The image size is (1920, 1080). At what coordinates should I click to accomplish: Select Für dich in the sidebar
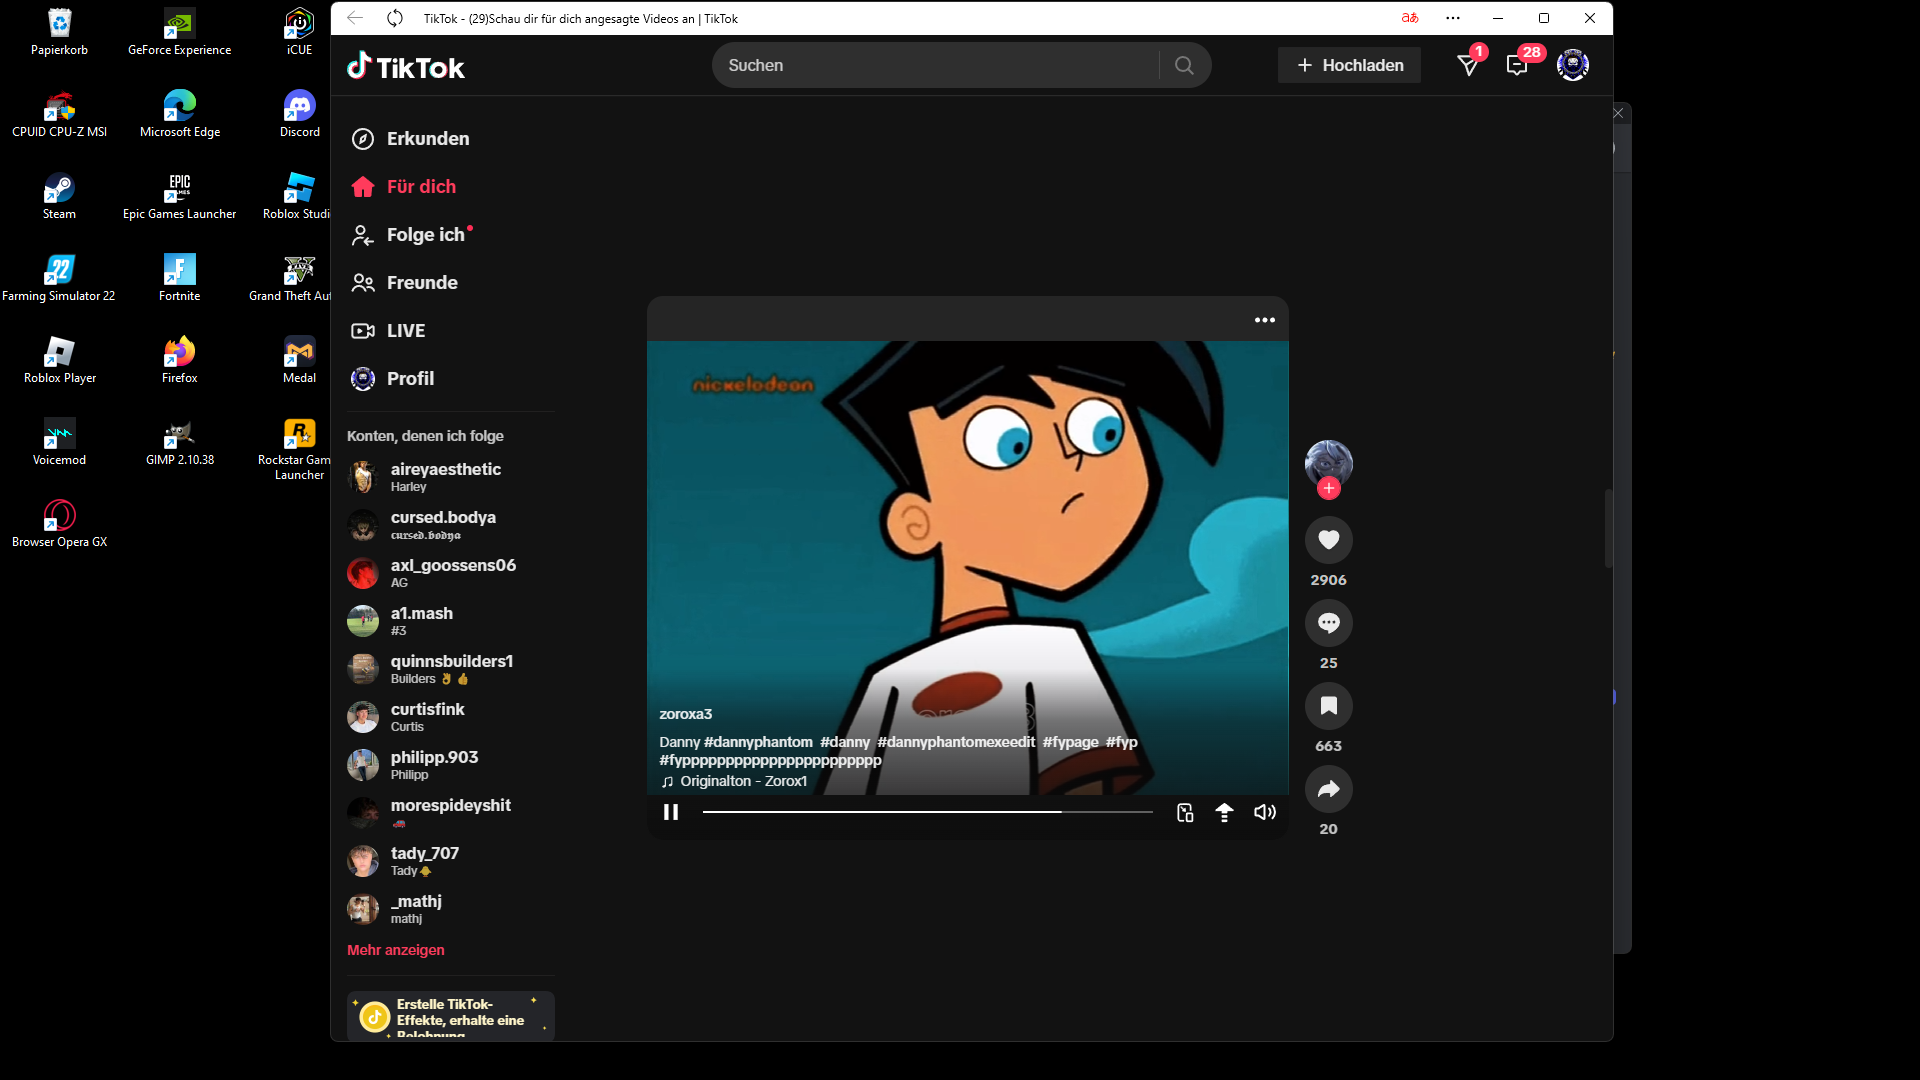403,187
